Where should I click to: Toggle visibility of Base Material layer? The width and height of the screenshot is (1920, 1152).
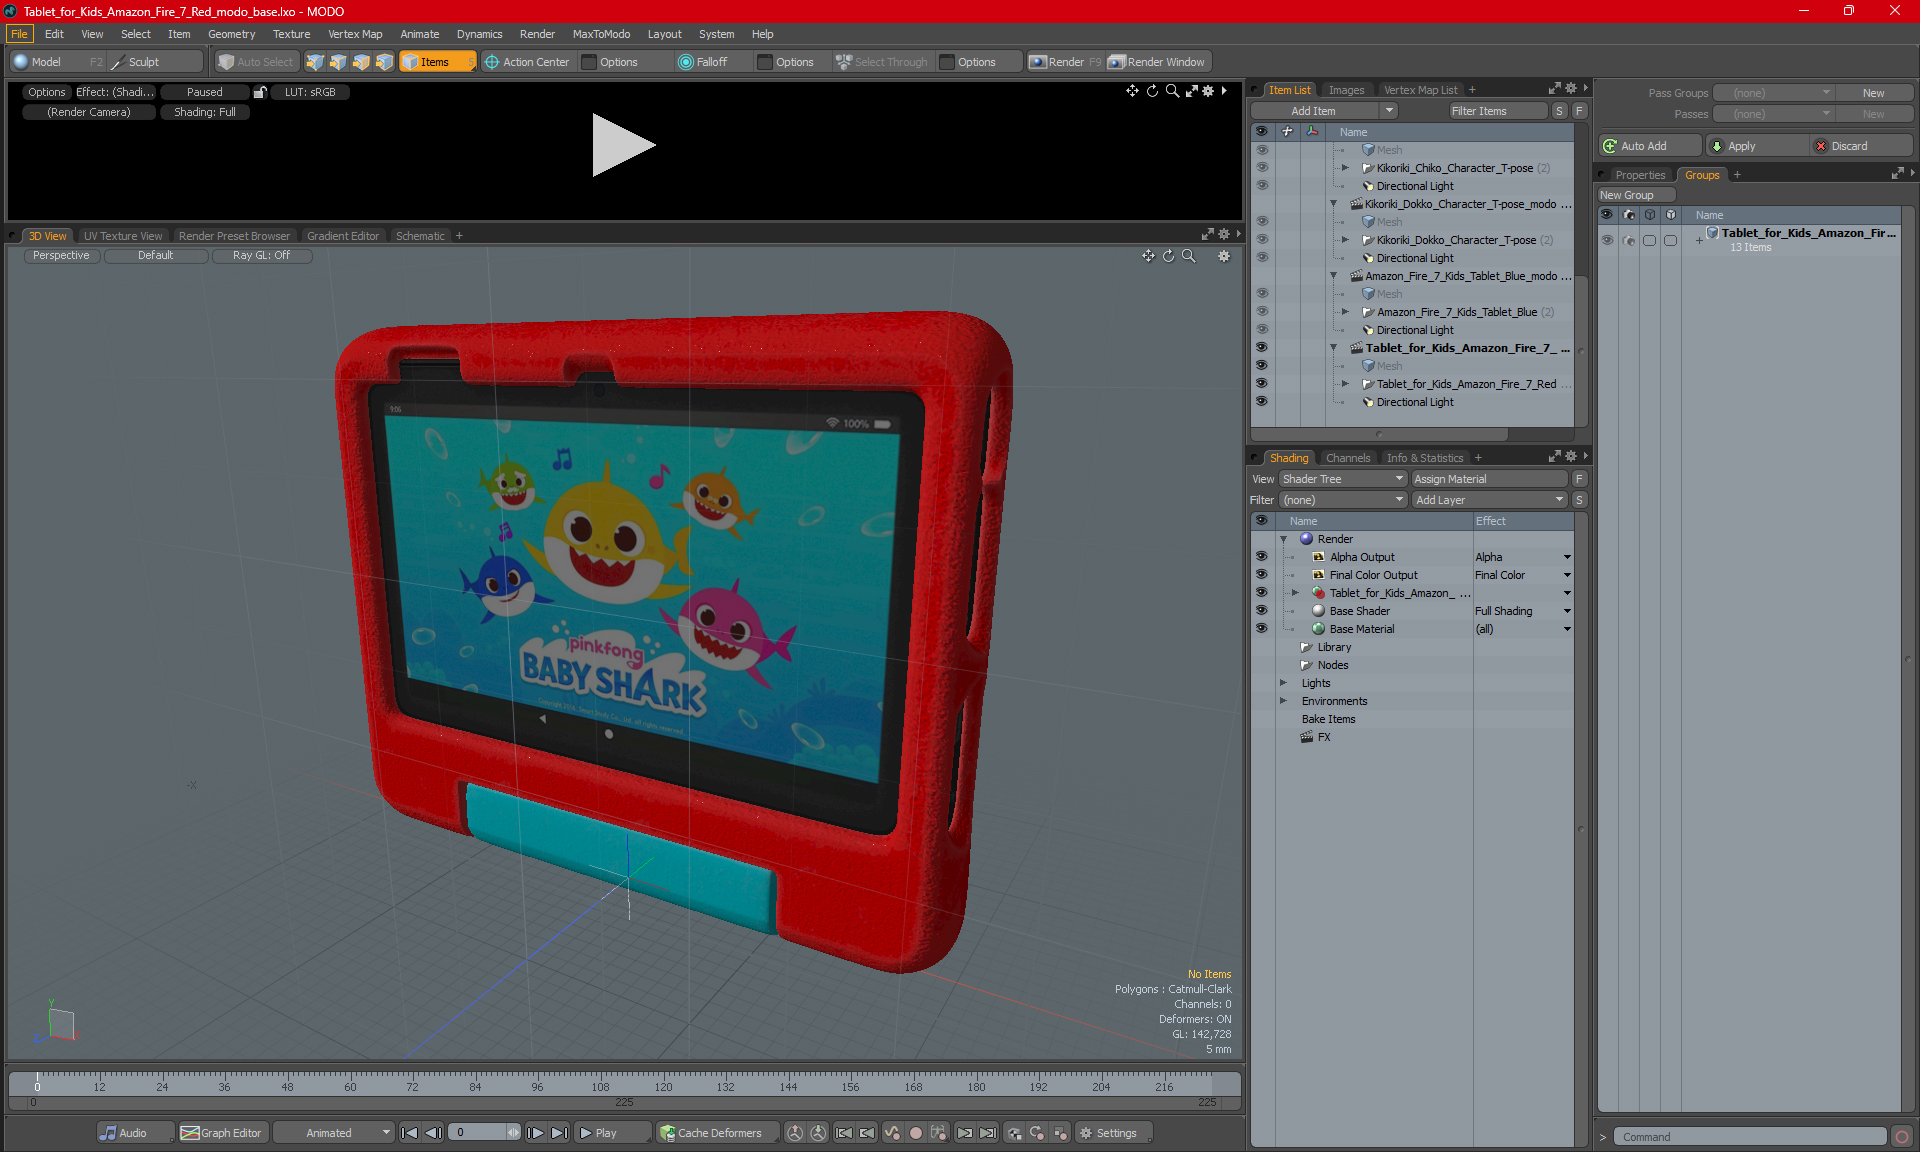tap(1262, 628)
